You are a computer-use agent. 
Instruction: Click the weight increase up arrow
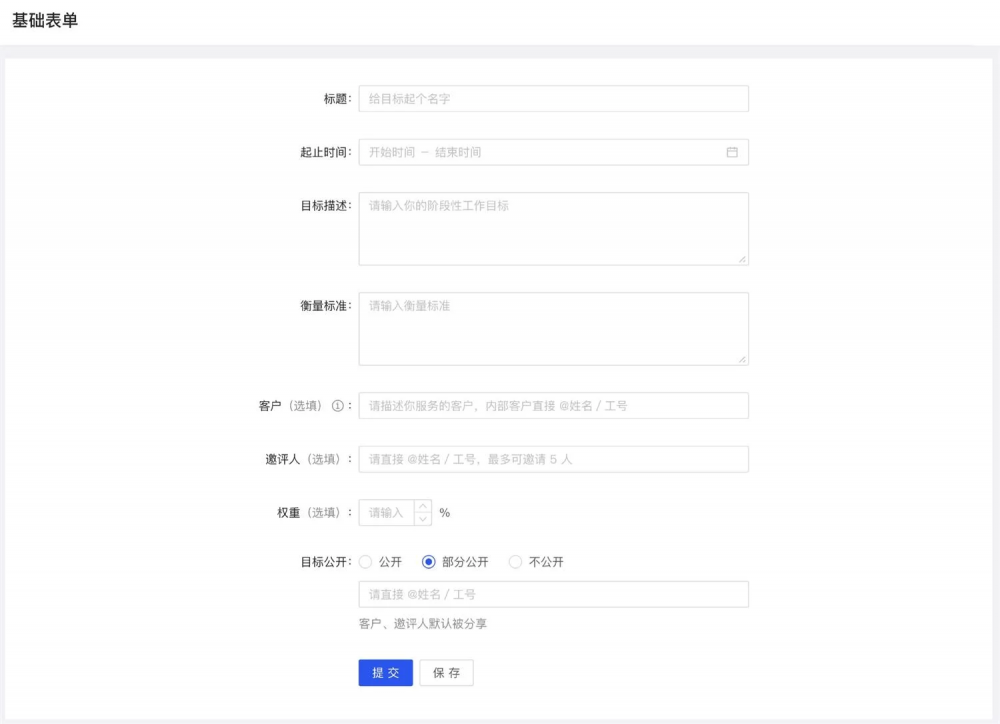[423, 506]
